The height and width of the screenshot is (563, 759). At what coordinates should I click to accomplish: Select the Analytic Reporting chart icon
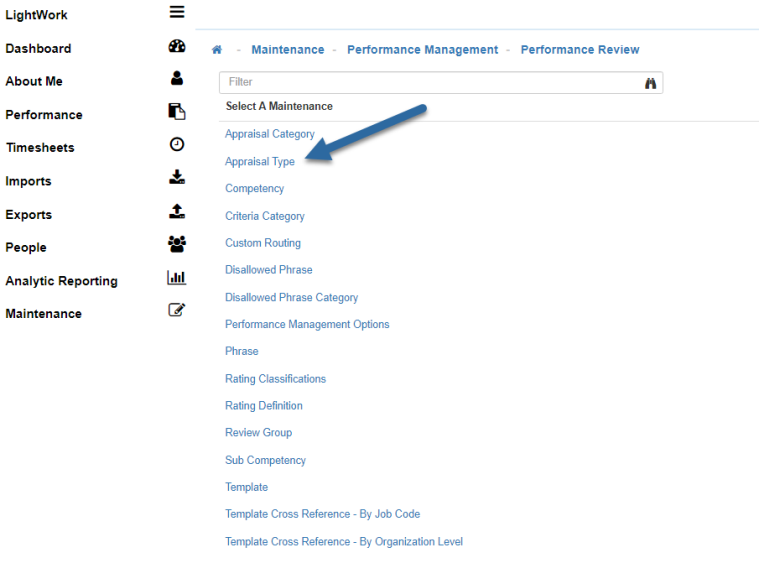click(x=177, y=279)
